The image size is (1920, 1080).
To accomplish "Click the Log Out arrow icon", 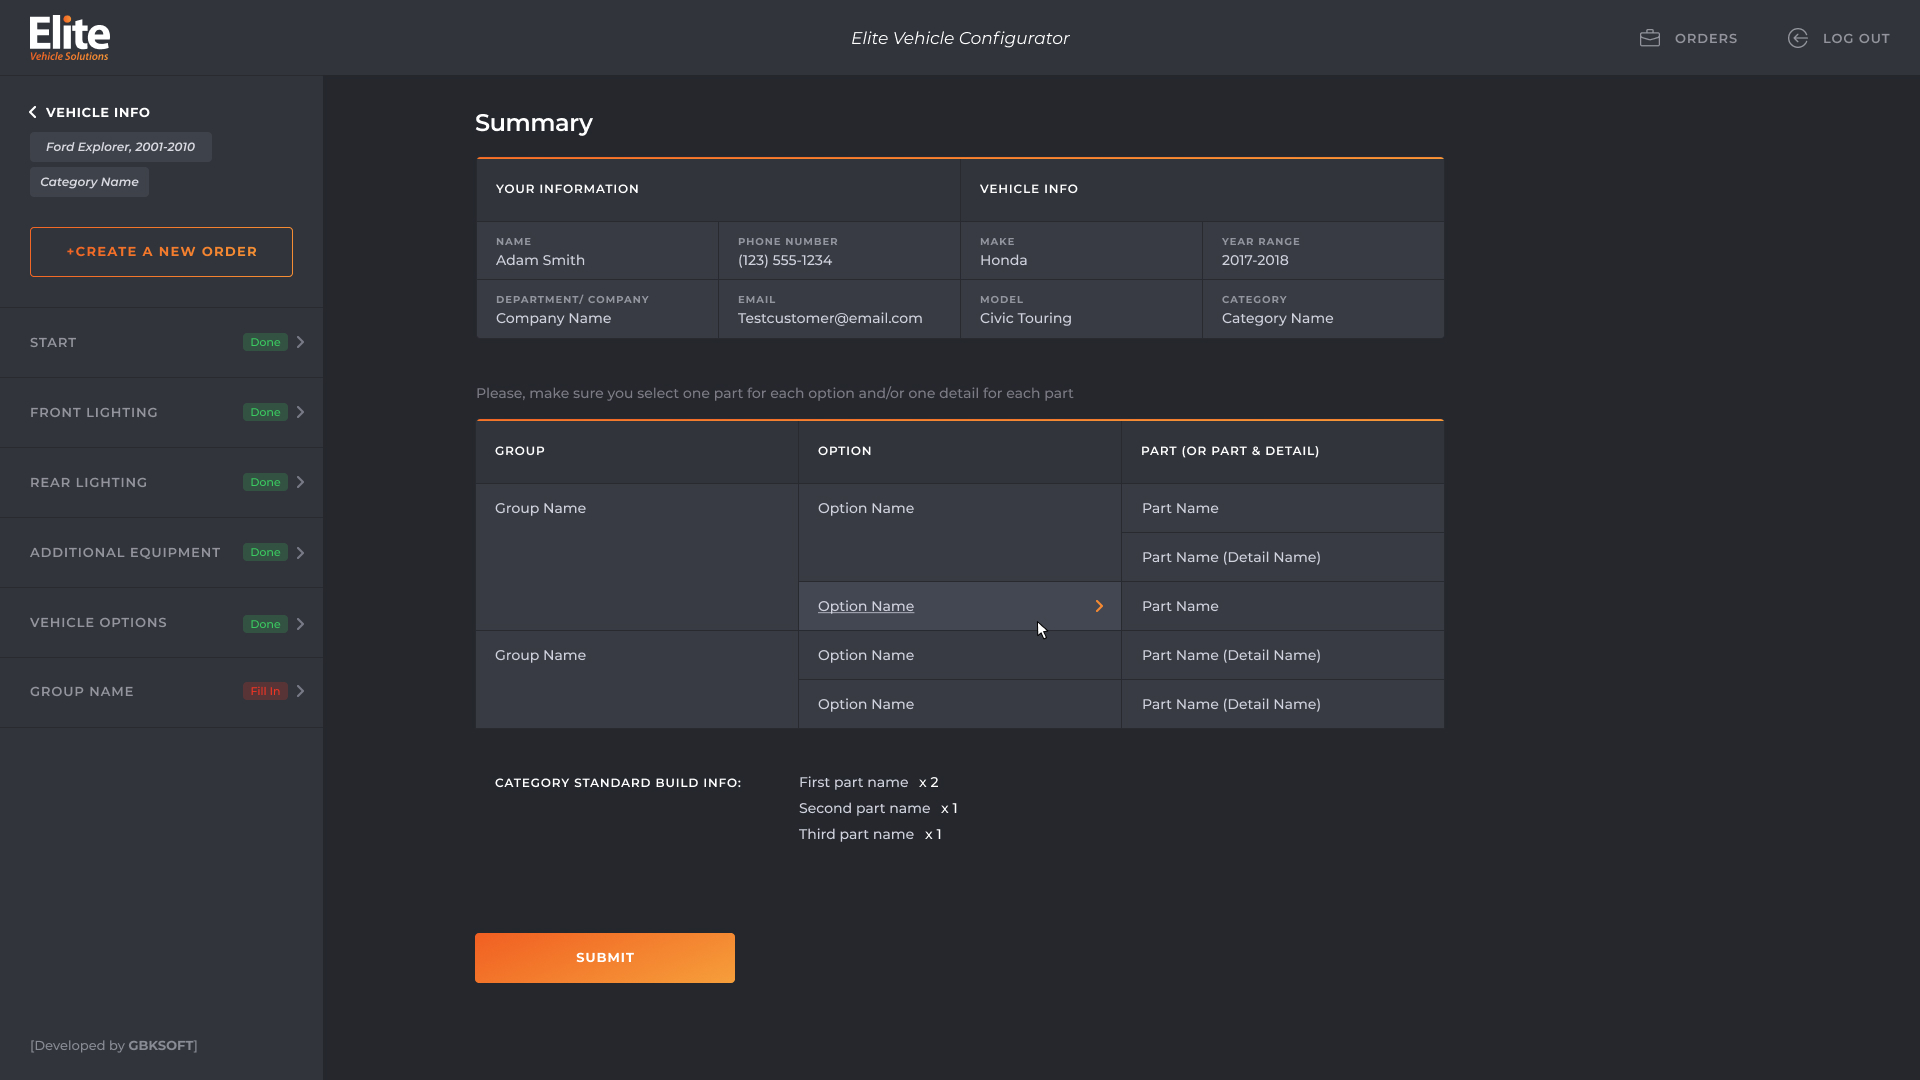I will [1798, 38].
